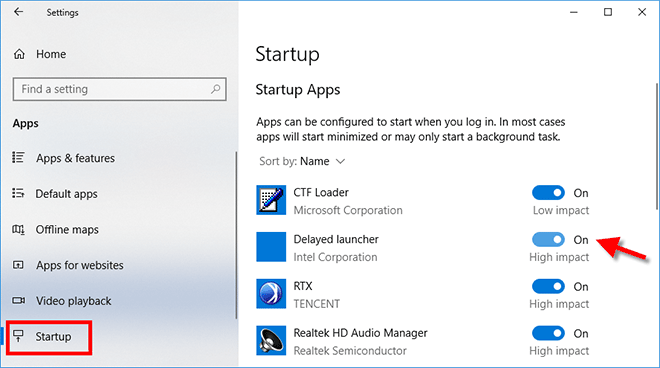
Task: Click High impact label under Delayed launcher
Action: coord(559,257)
